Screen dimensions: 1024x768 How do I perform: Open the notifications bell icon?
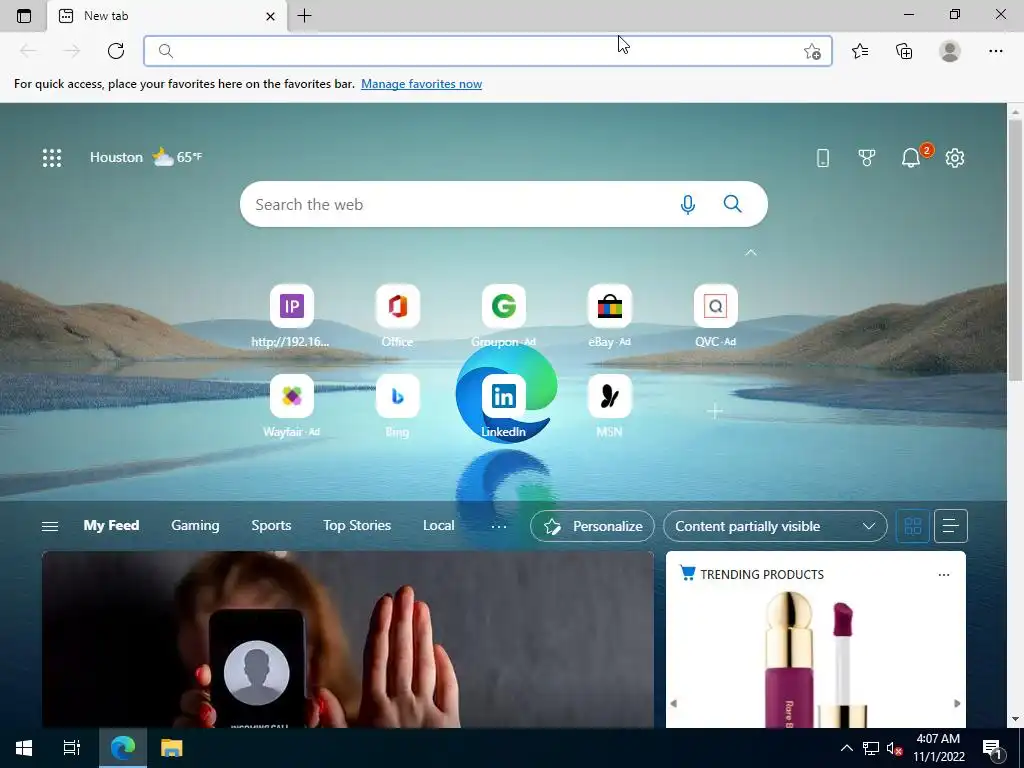pos(911,157)
